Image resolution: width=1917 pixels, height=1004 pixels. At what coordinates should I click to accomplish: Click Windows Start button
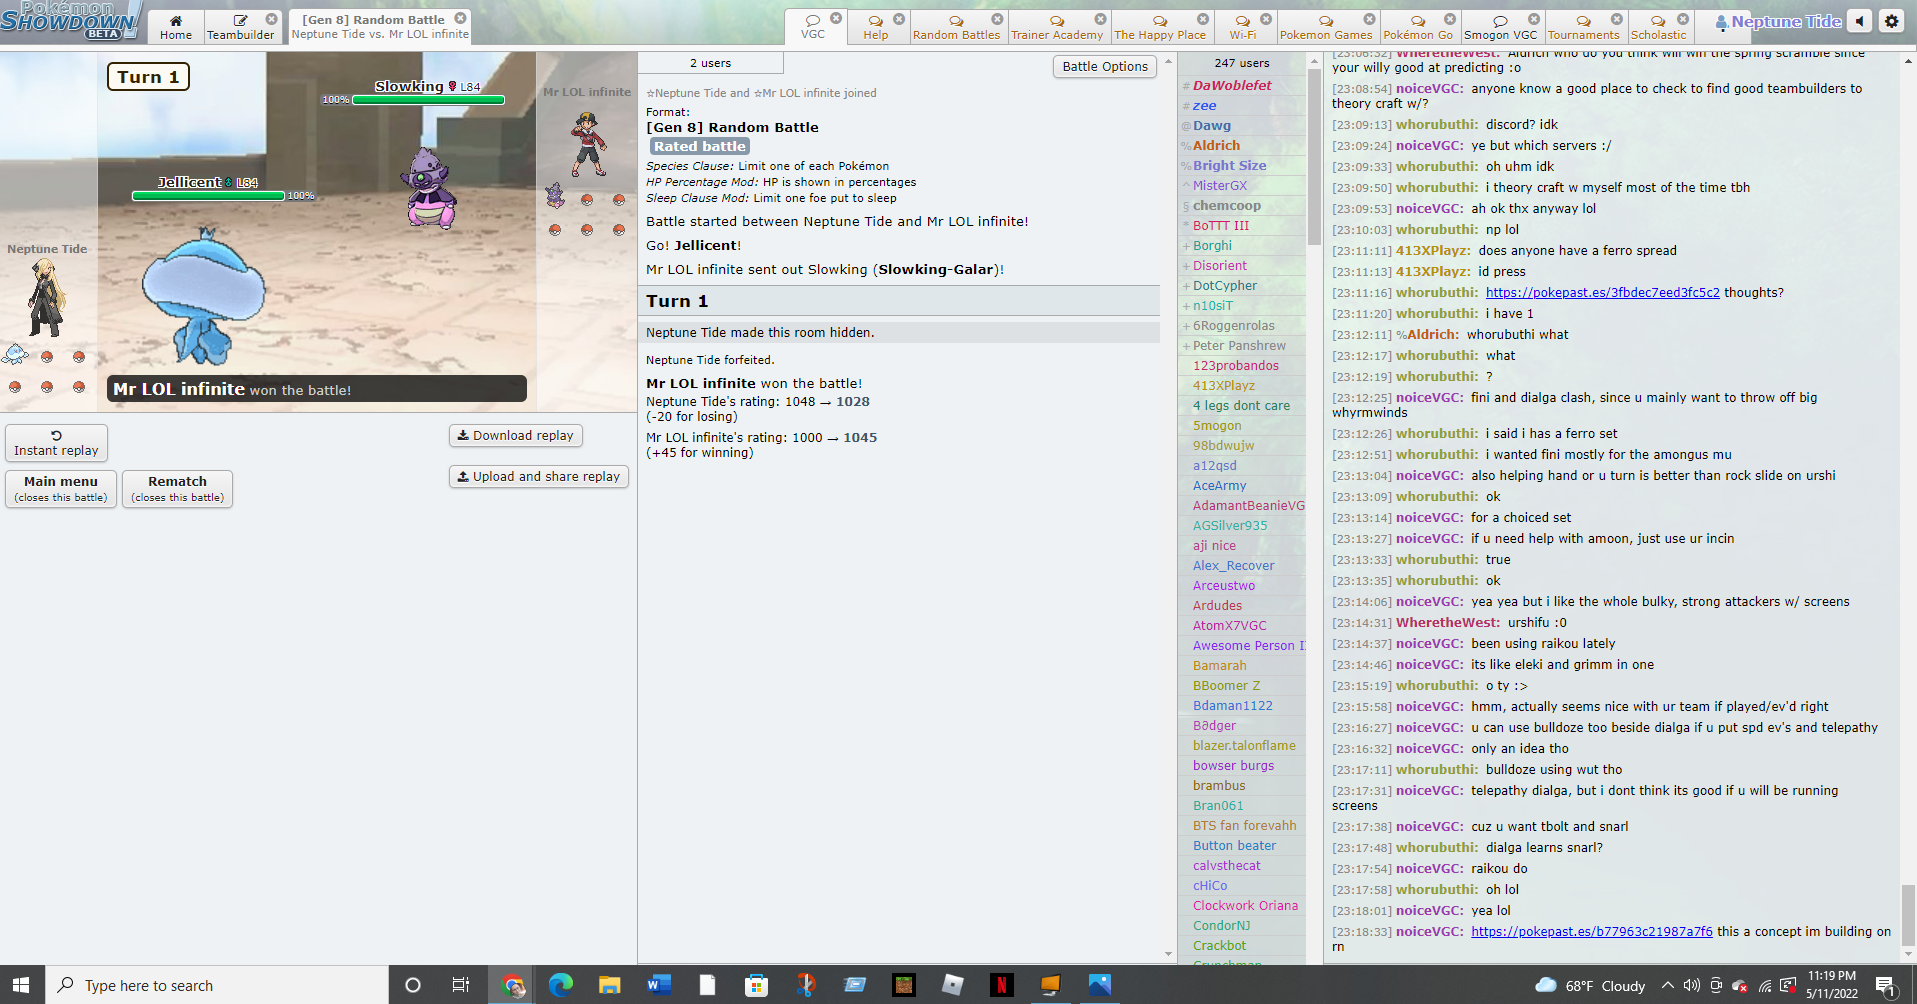click(22, 985)
